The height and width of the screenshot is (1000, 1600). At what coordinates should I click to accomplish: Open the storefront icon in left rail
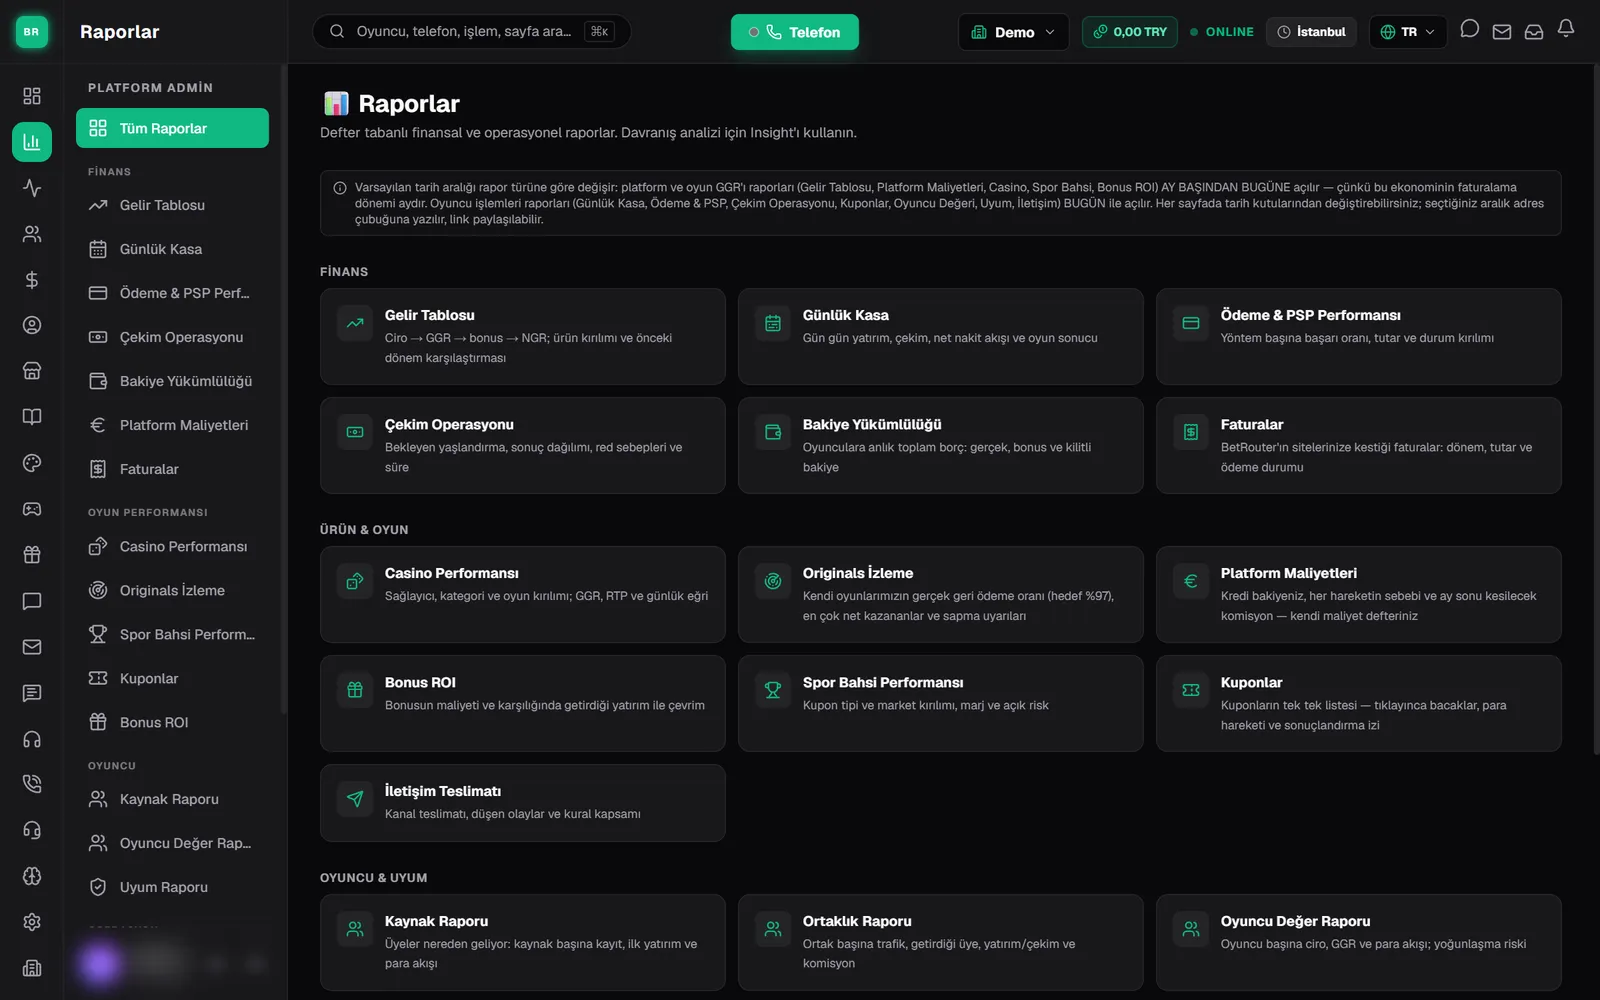click(x=32, y=371)
